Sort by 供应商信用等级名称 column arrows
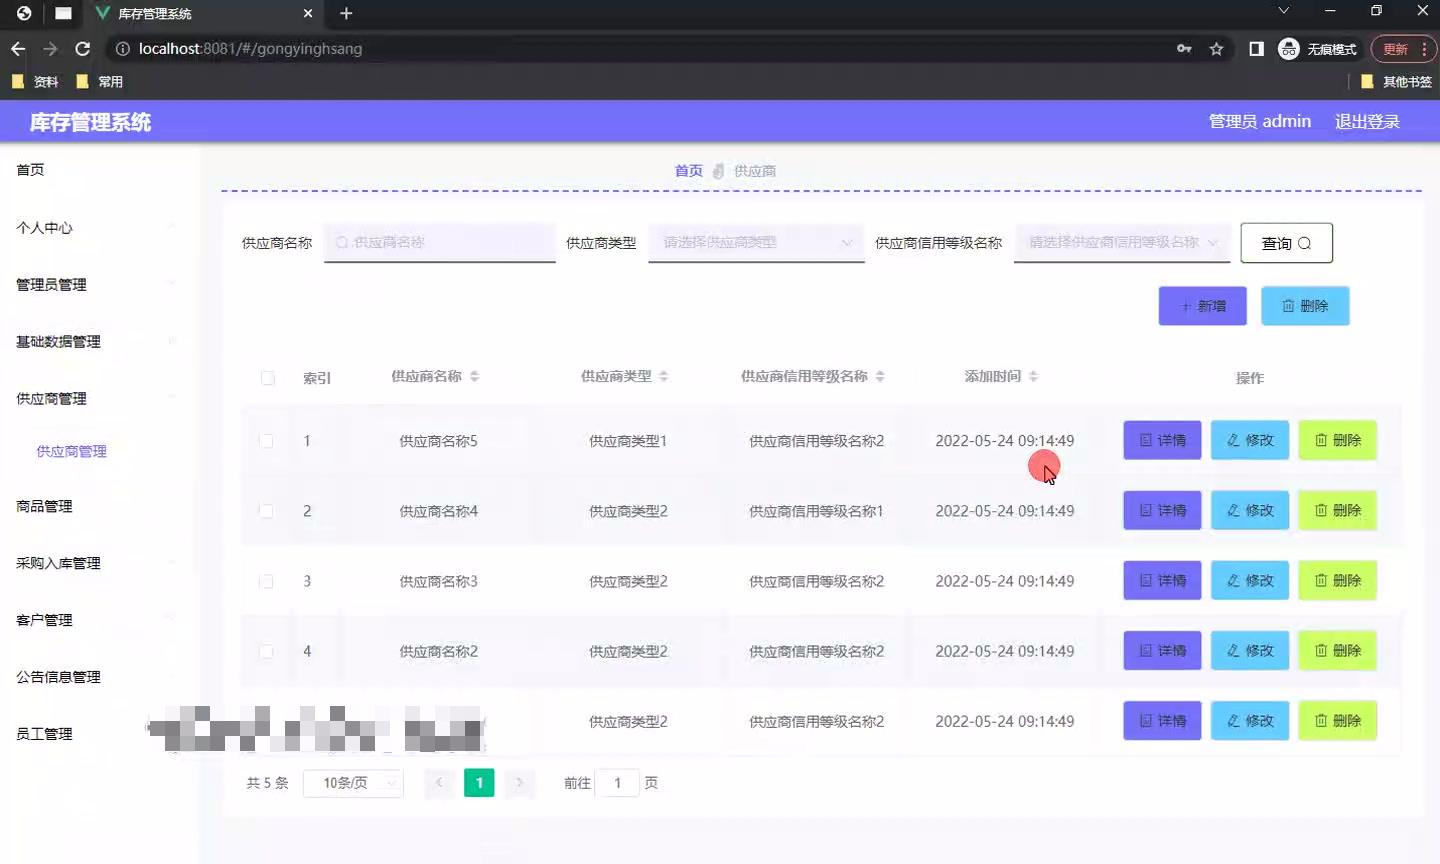This screenshot has width=1440, height=864. pyautogui.click(x=880, y=376)
